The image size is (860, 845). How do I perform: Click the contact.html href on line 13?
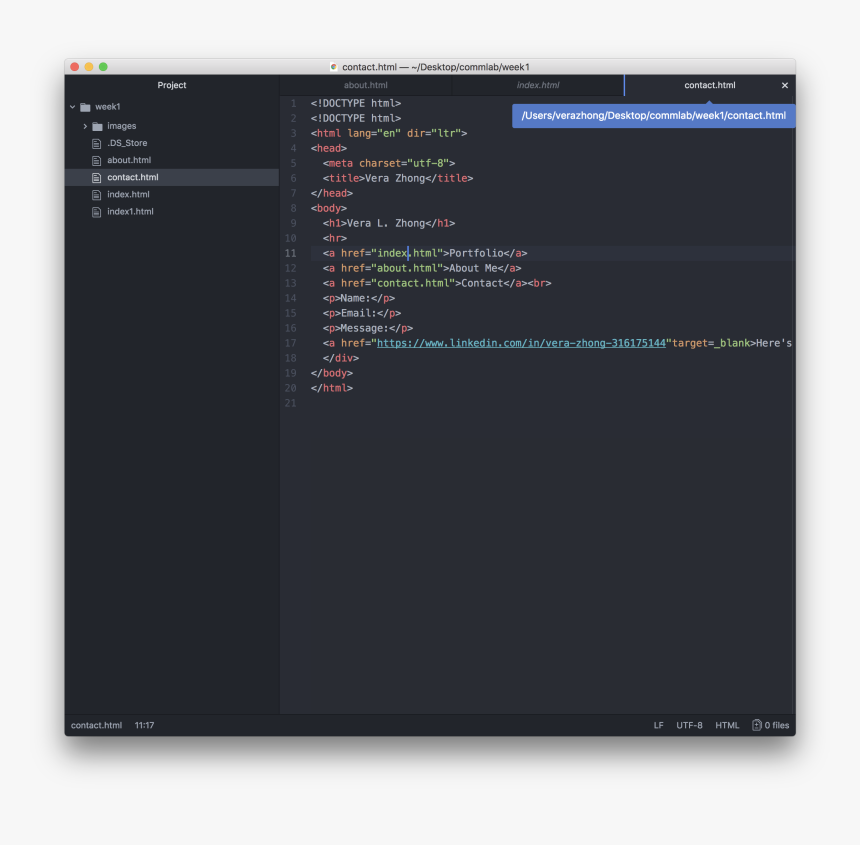(x=413, y=283)
